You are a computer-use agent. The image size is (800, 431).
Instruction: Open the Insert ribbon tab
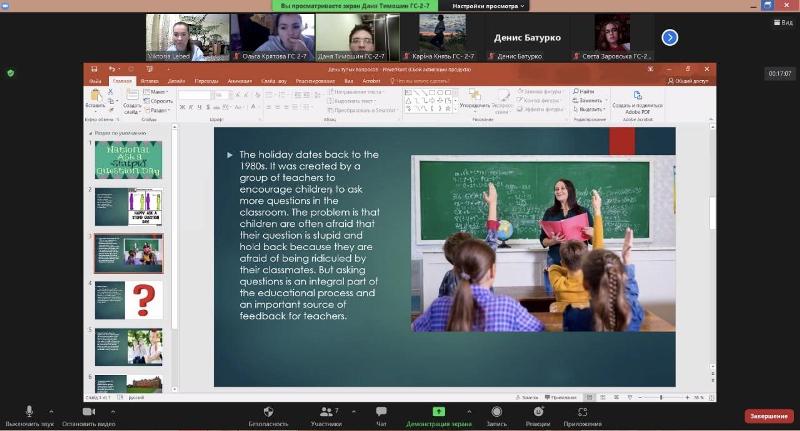[149, 81]
